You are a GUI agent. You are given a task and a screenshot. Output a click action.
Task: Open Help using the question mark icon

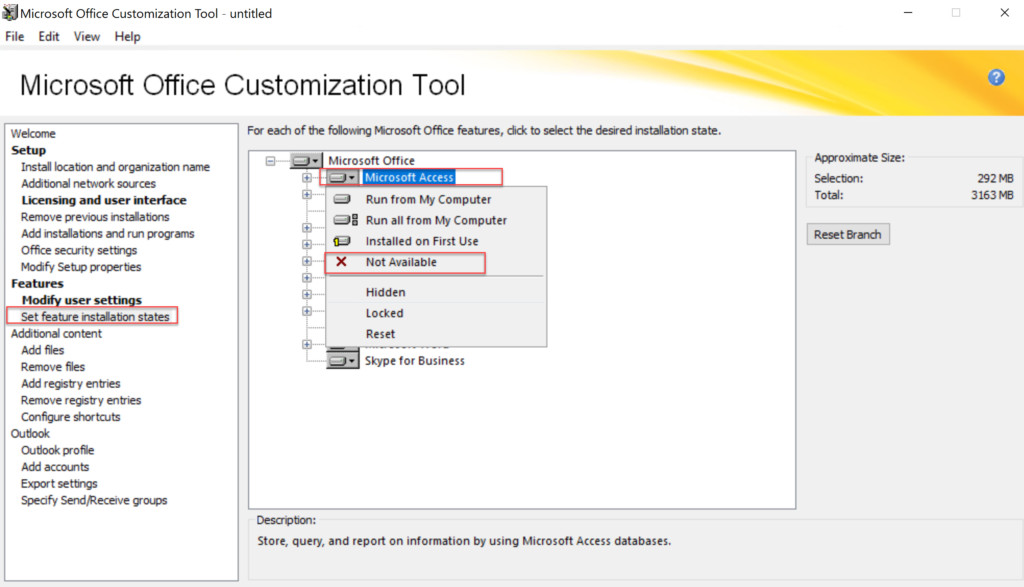[x=996, y=76]
